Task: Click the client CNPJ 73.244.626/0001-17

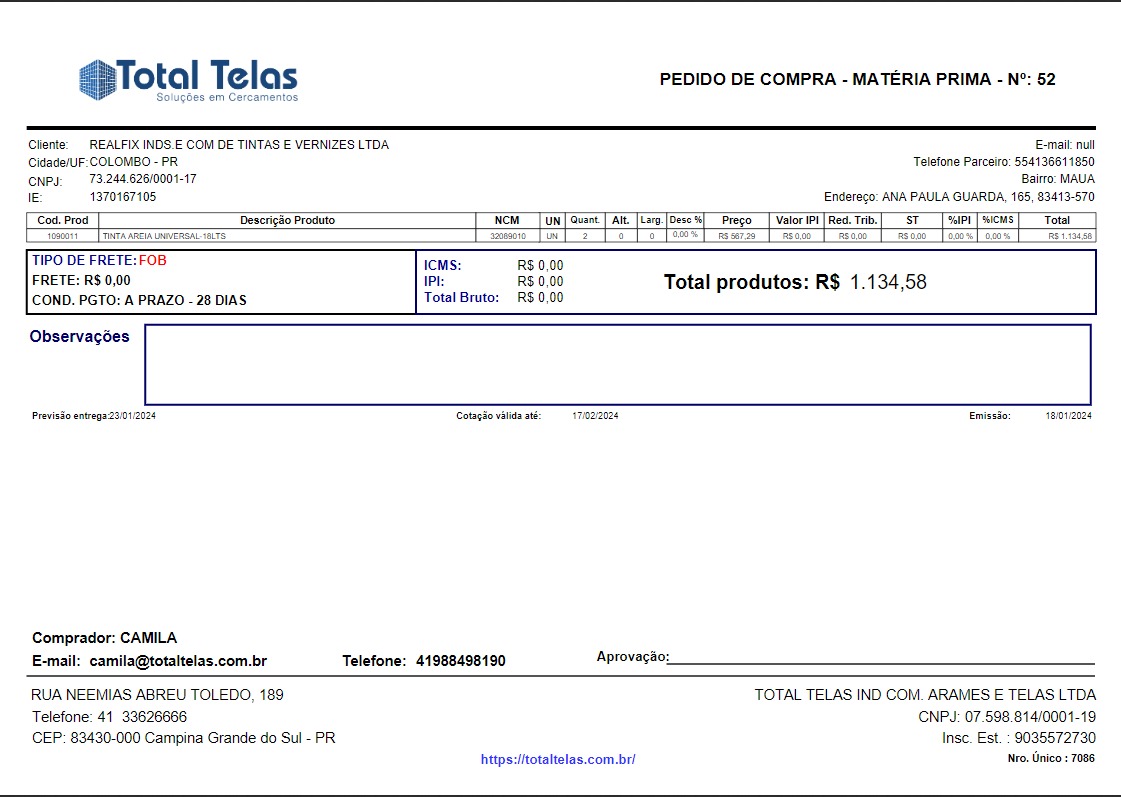Action: pos(143,179)
